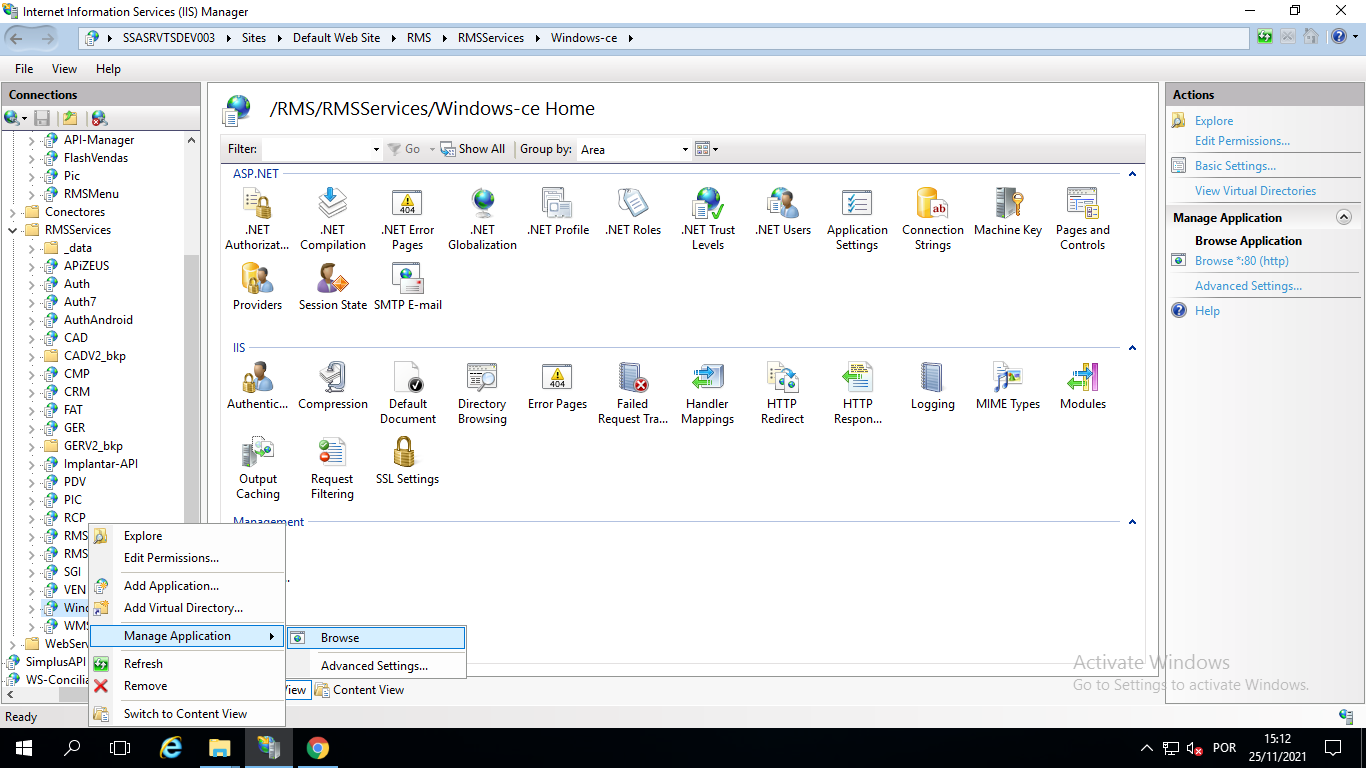Image resolution: width=1366 pixels, height=768 pixels.
Task: Click into the Filter input field
Action: (x=316, y=150)
